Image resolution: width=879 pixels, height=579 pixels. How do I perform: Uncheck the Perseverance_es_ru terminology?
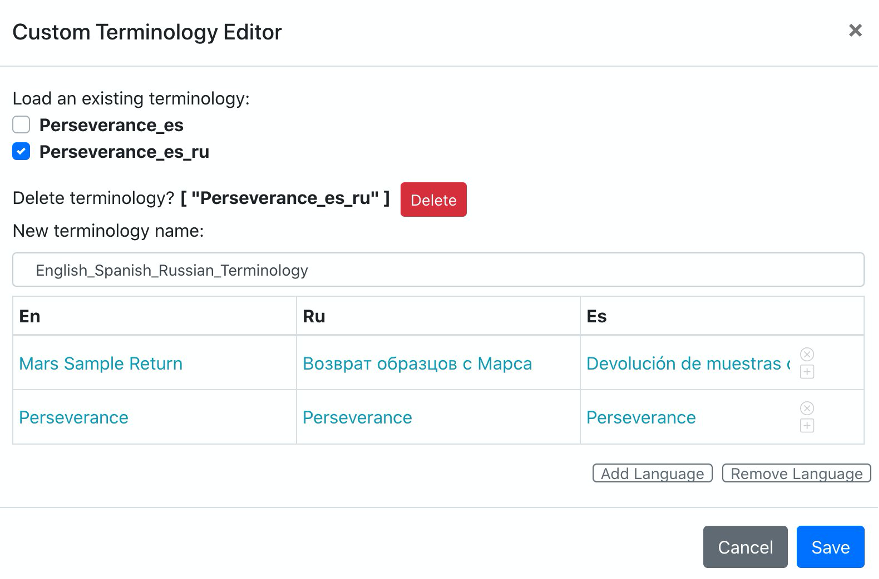(19, 151)
